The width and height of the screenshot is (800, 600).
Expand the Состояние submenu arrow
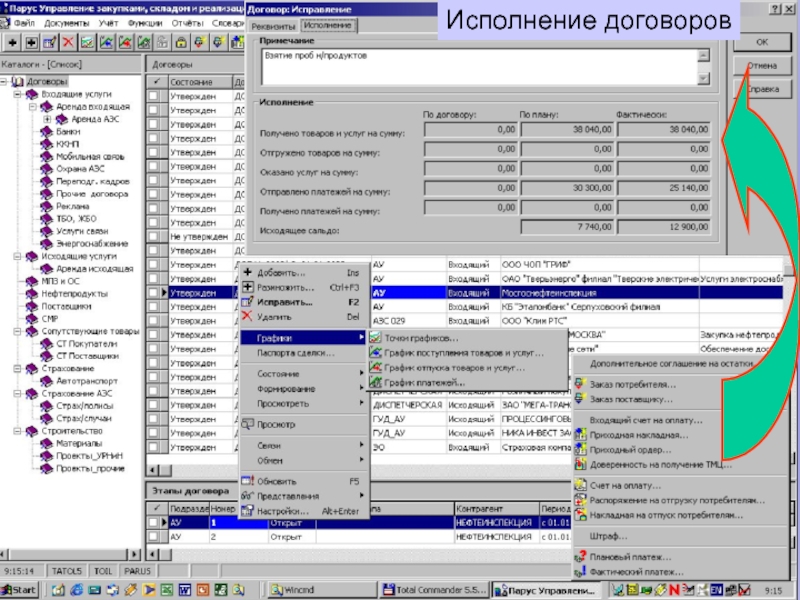[362, 373]
